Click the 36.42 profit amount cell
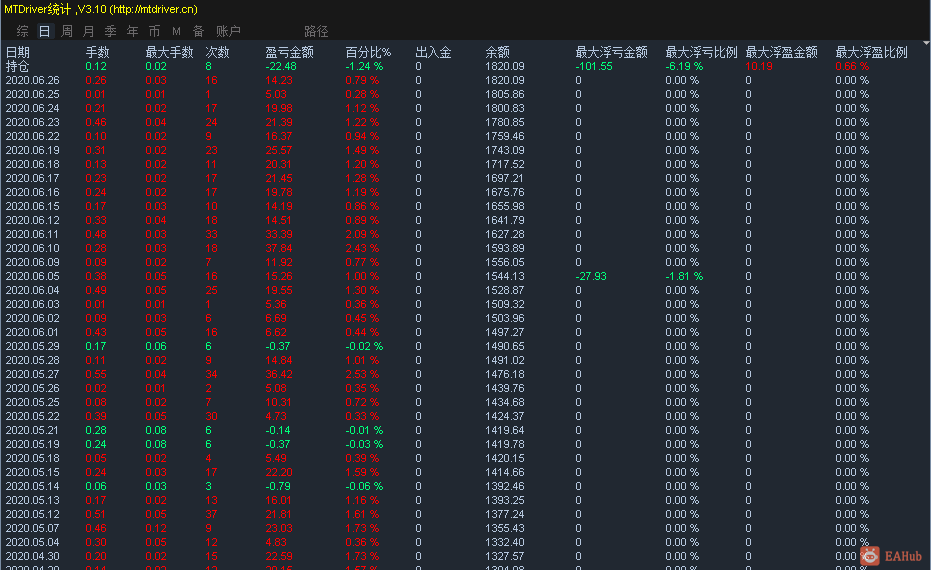The image size is (931, 571). pos(278,375)
